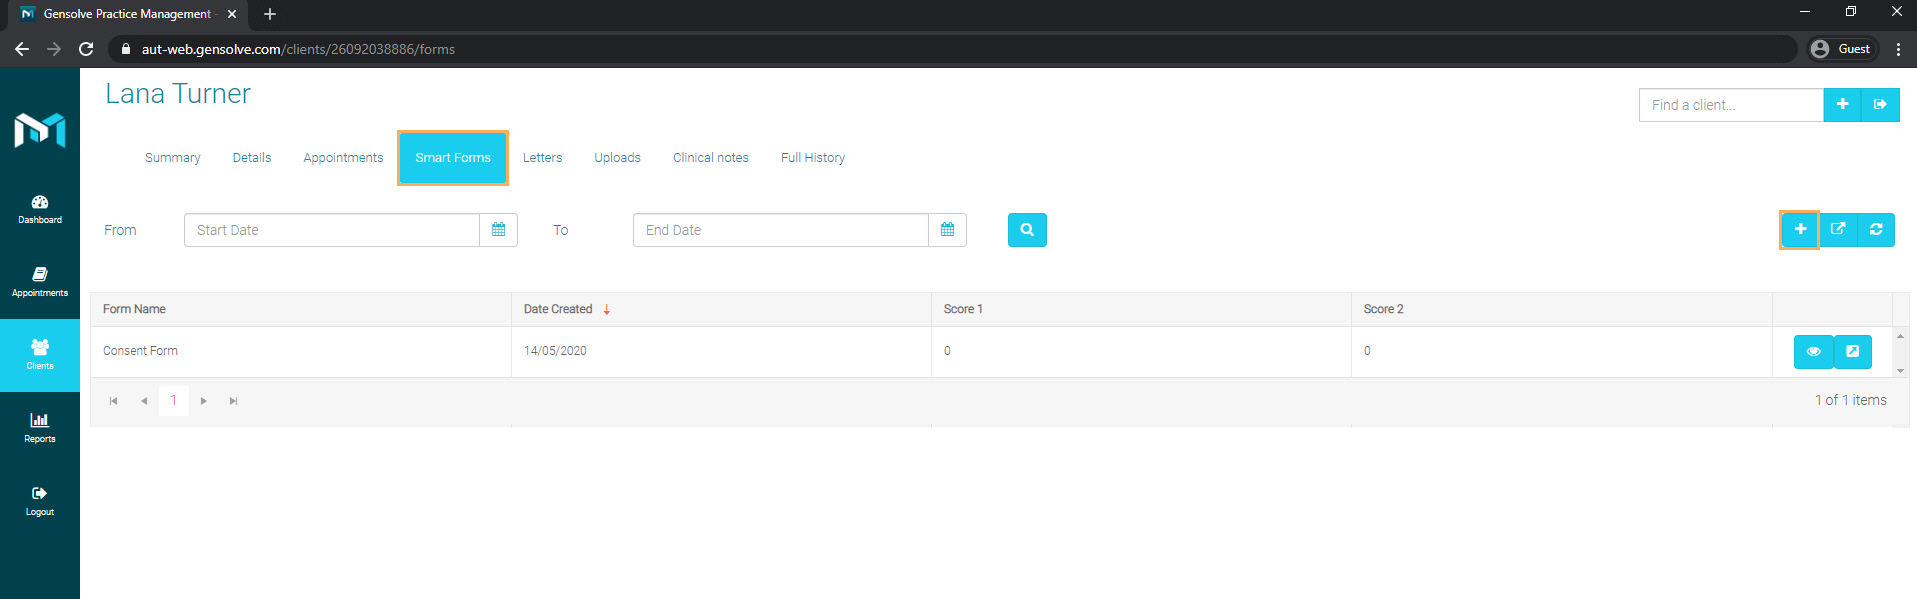
Task: Switch to the Clinical notes tab
Action: (x=710, y=158)
